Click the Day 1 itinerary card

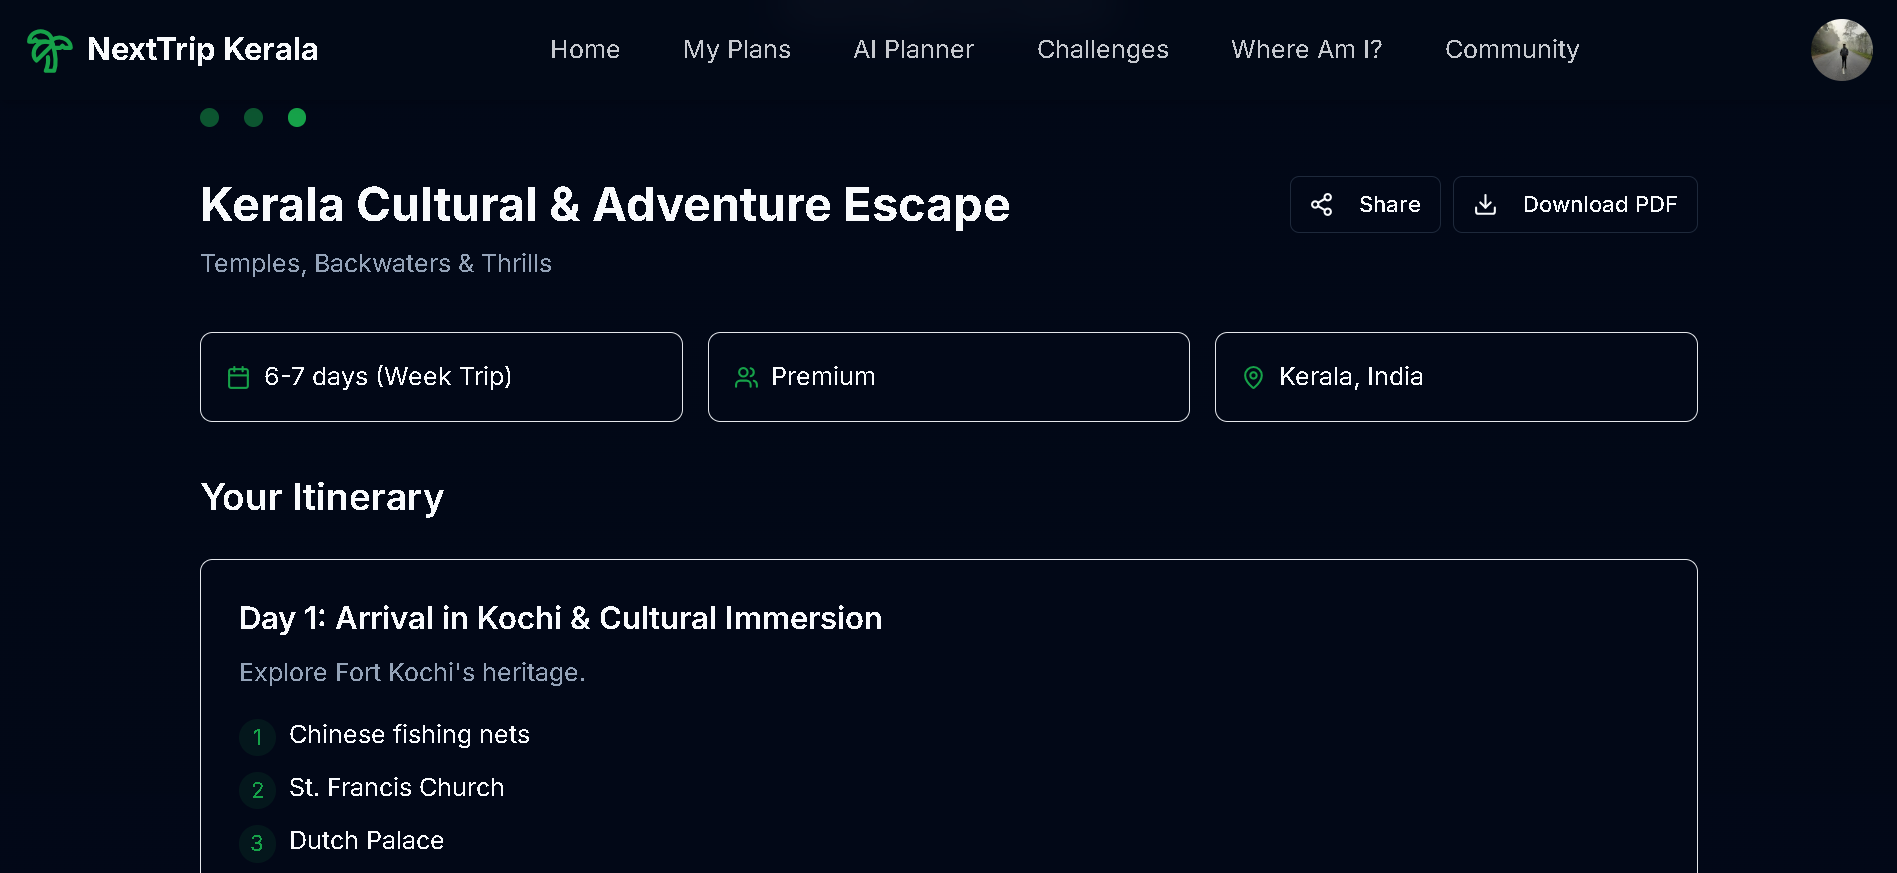(948, 700)
